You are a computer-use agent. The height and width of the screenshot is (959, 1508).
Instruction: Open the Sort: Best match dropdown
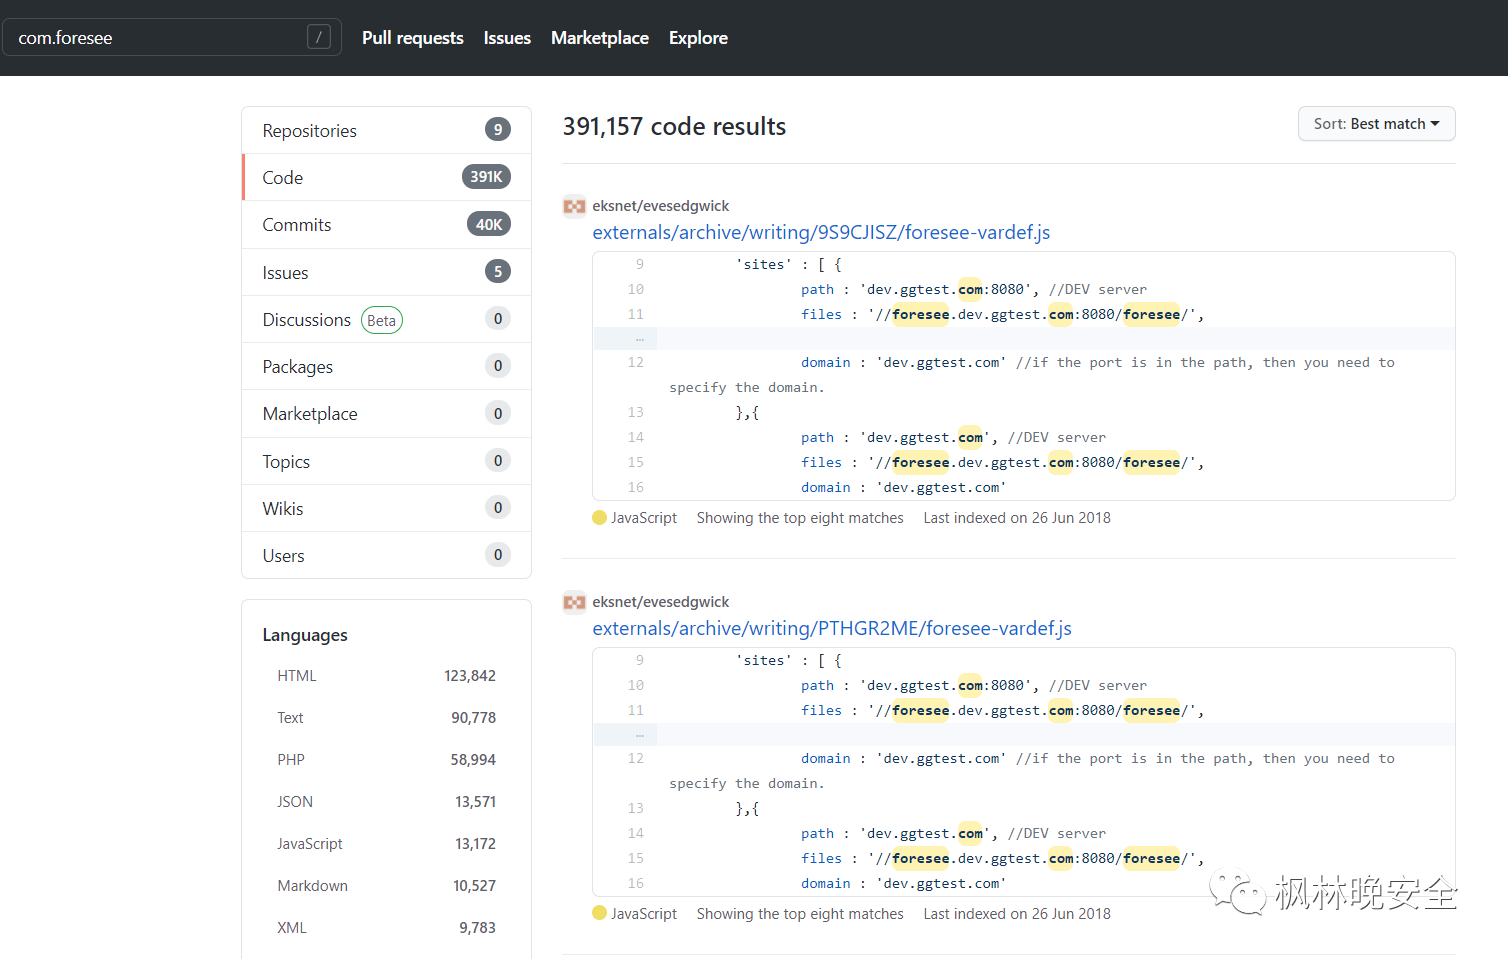[1376, 124]
